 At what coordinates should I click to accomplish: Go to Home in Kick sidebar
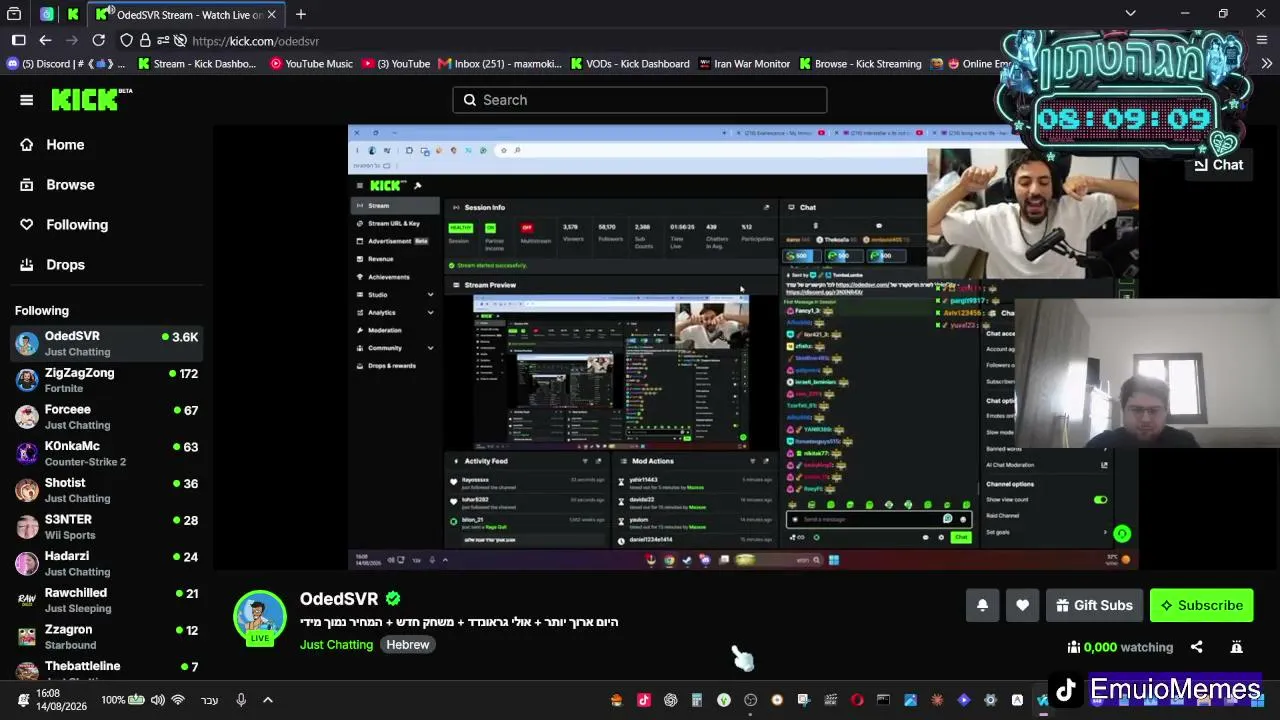pos(65,145)
